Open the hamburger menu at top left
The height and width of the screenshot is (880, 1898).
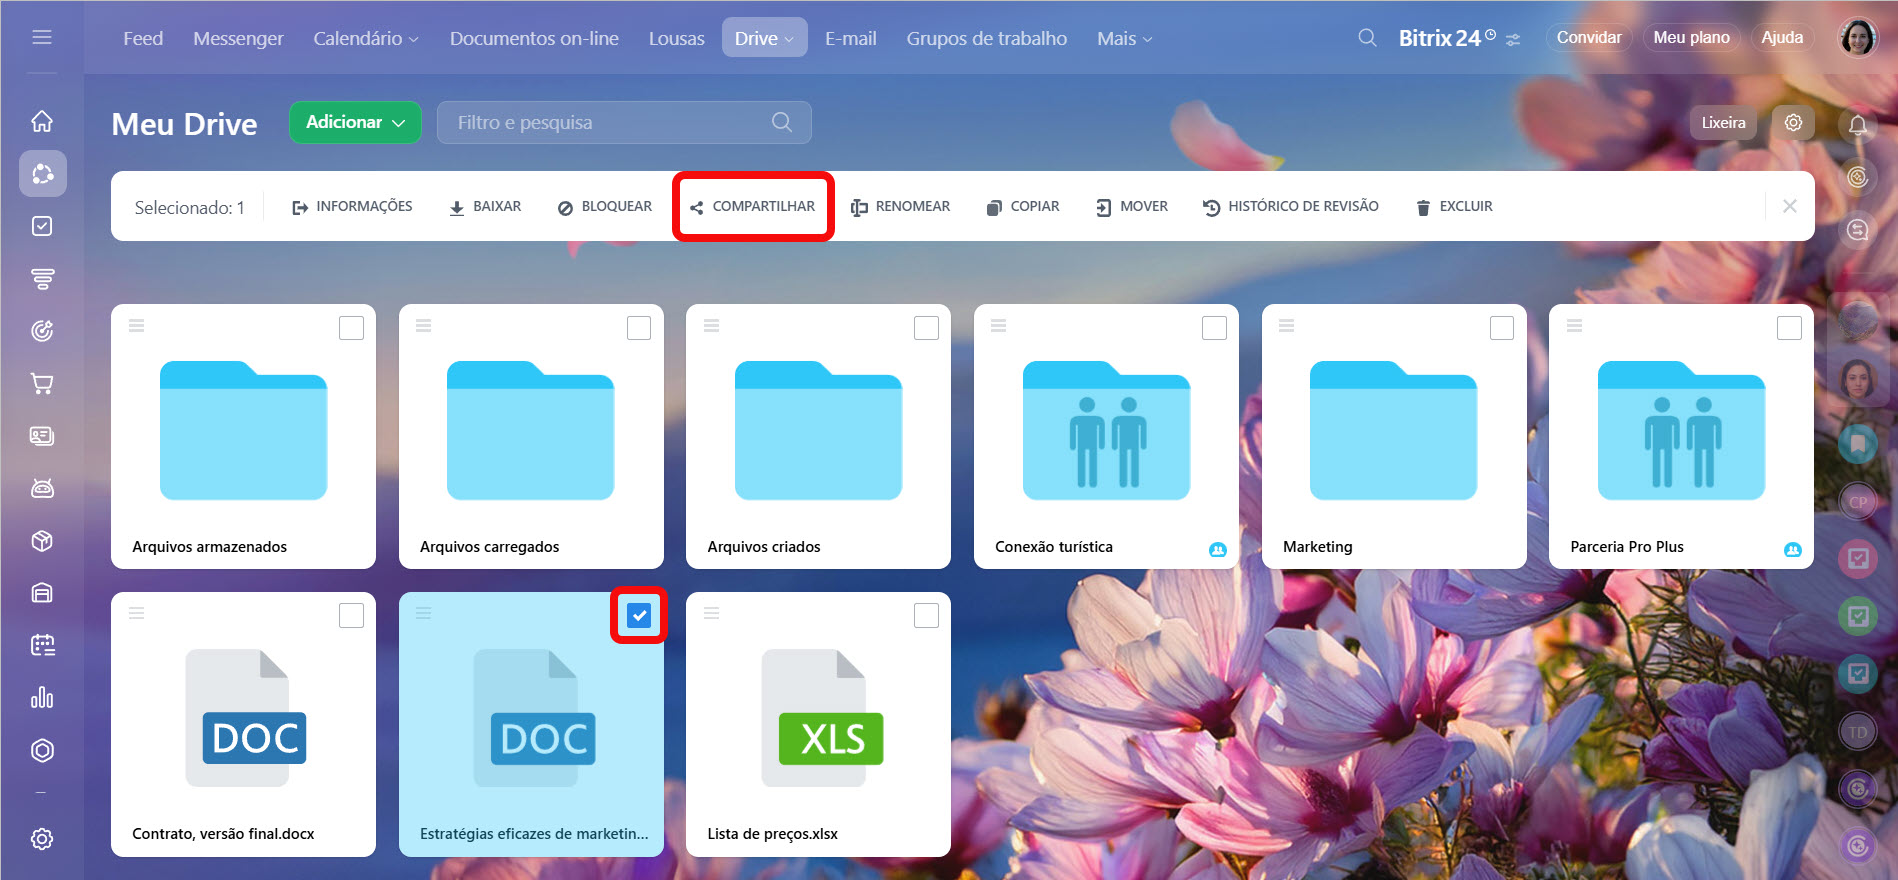[x=42, y=37]
